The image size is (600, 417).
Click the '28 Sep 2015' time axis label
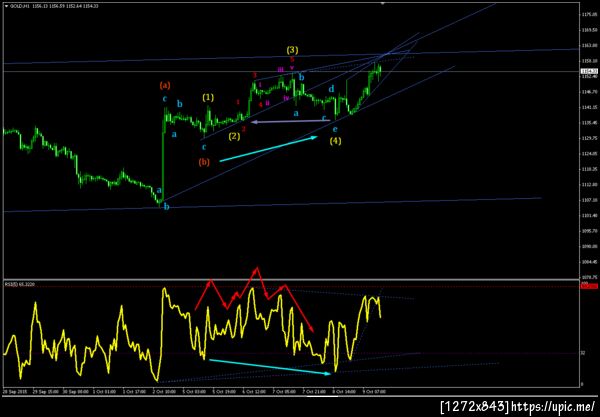pyautogui.click(x=14, y=392)
